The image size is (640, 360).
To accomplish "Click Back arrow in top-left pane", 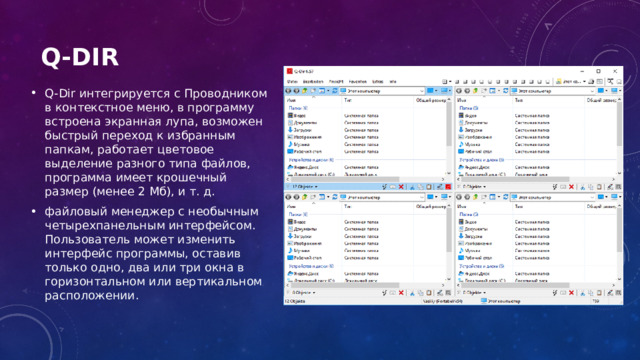I will tap(289, 91).
